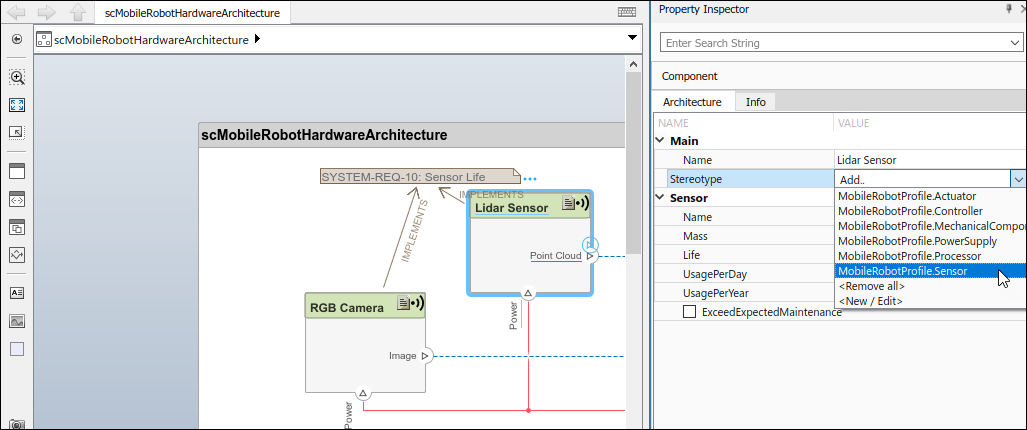Open the Stereotype Add dropdown arrow
The image size is (1027, 430).
[x=1017, y=179]
